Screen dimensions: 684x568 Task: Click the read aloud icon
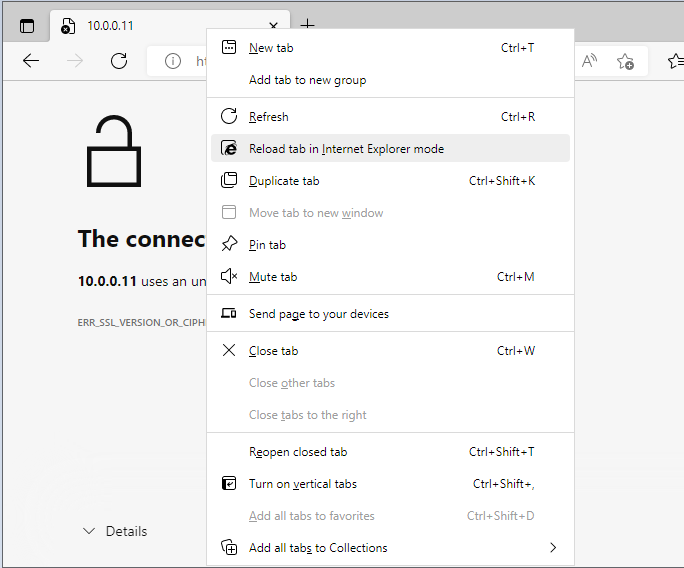590,61
